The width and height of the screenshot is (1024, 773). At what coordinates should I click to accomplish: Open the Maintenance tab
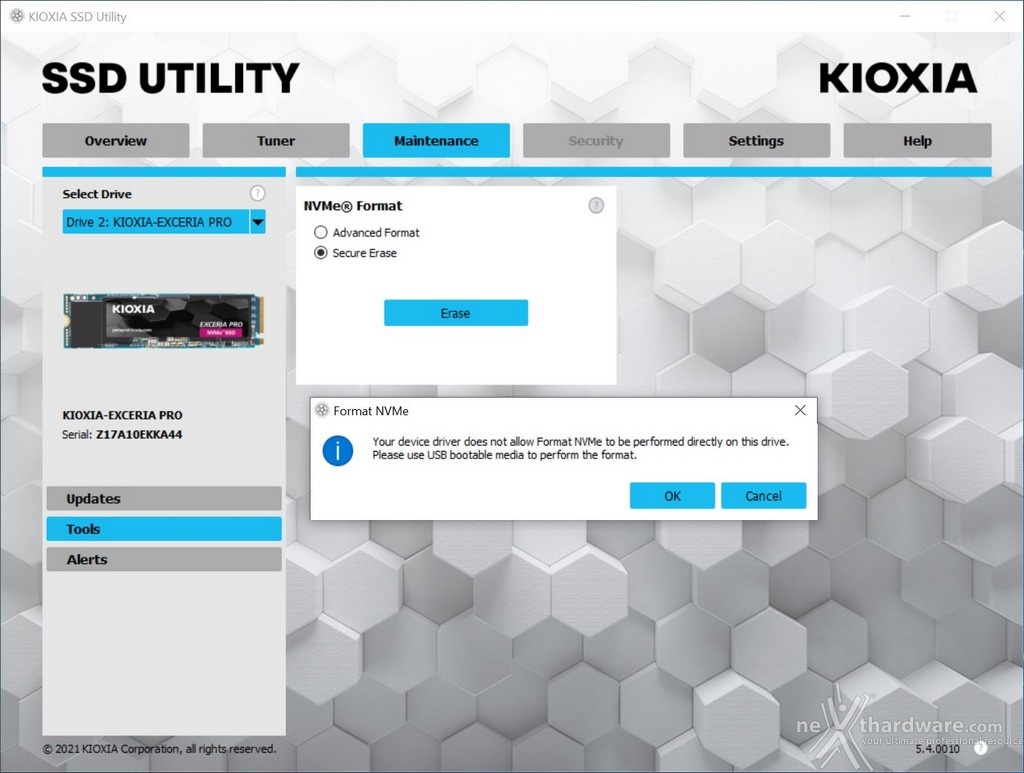(436, 140)
